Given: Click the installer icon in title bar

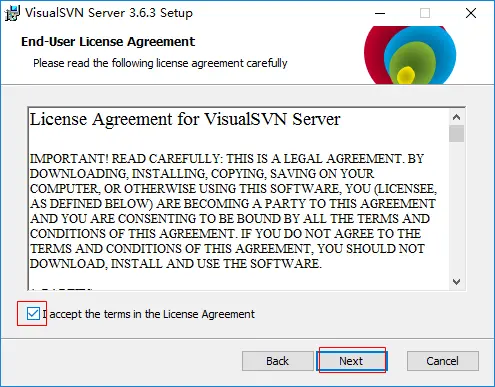Looking at the screenshot, I should [12, 13].
